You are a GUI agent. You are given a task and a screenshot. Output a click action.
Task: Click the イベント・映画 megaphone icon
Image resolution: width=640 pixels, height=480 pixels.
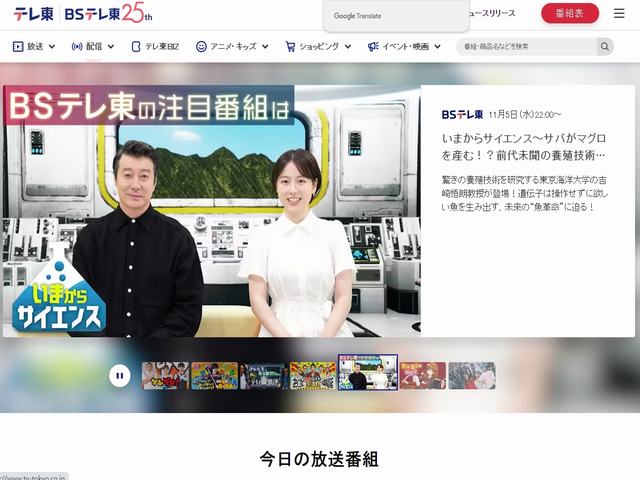373,47
